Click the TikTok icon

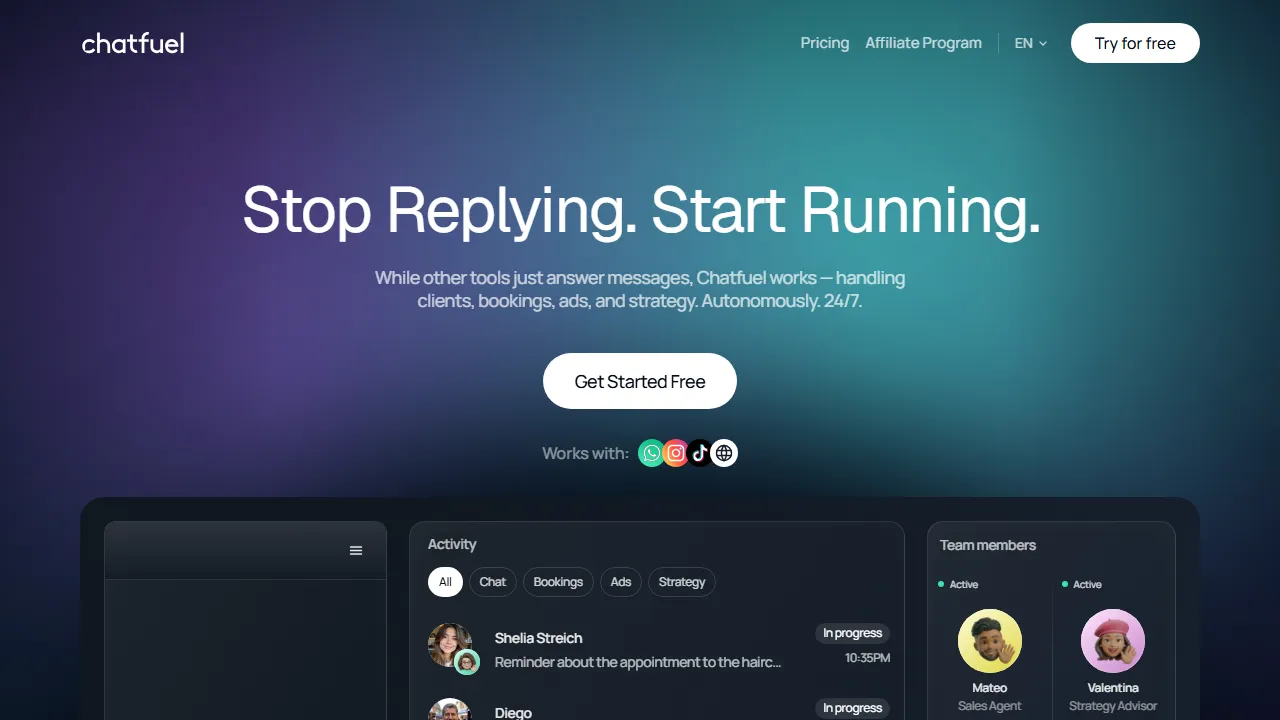coord(700,453)
